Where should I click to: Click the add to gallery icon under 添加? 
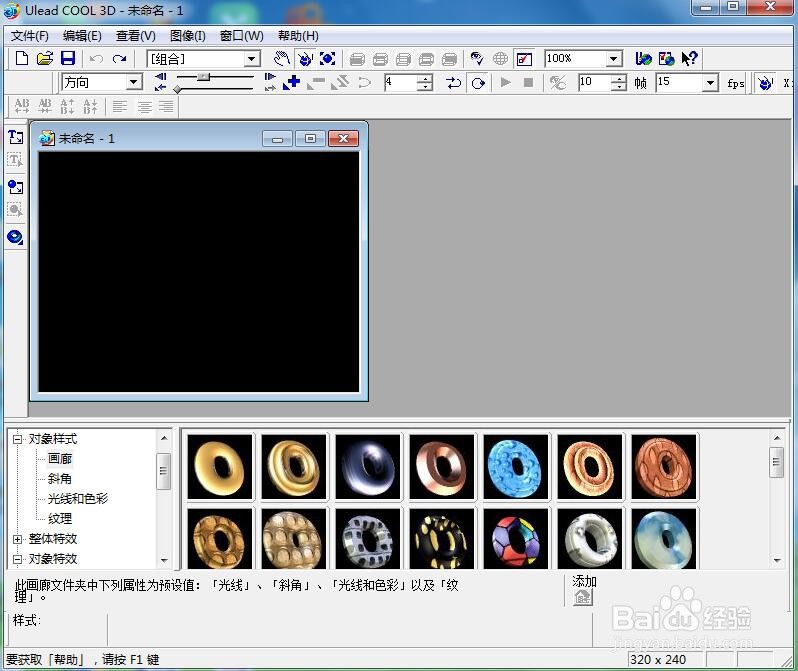point(583,597)
